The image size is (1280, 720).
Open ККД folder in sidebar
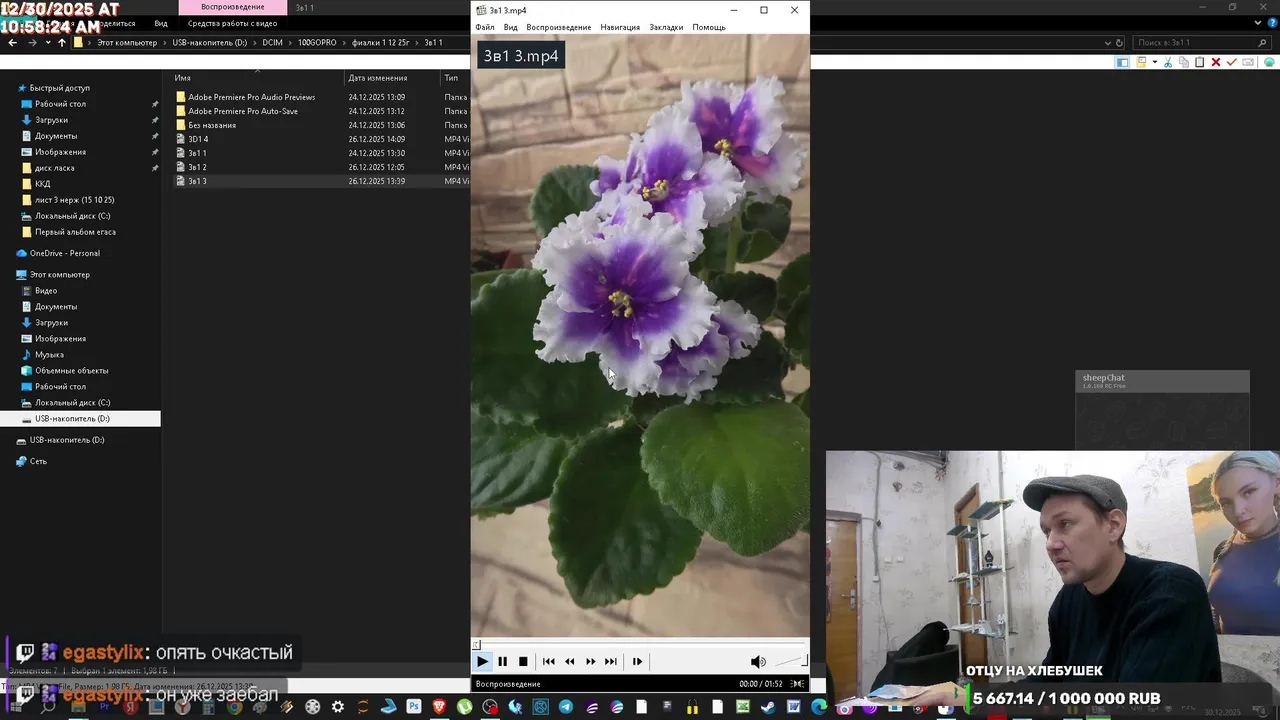(x=42, y=184)
